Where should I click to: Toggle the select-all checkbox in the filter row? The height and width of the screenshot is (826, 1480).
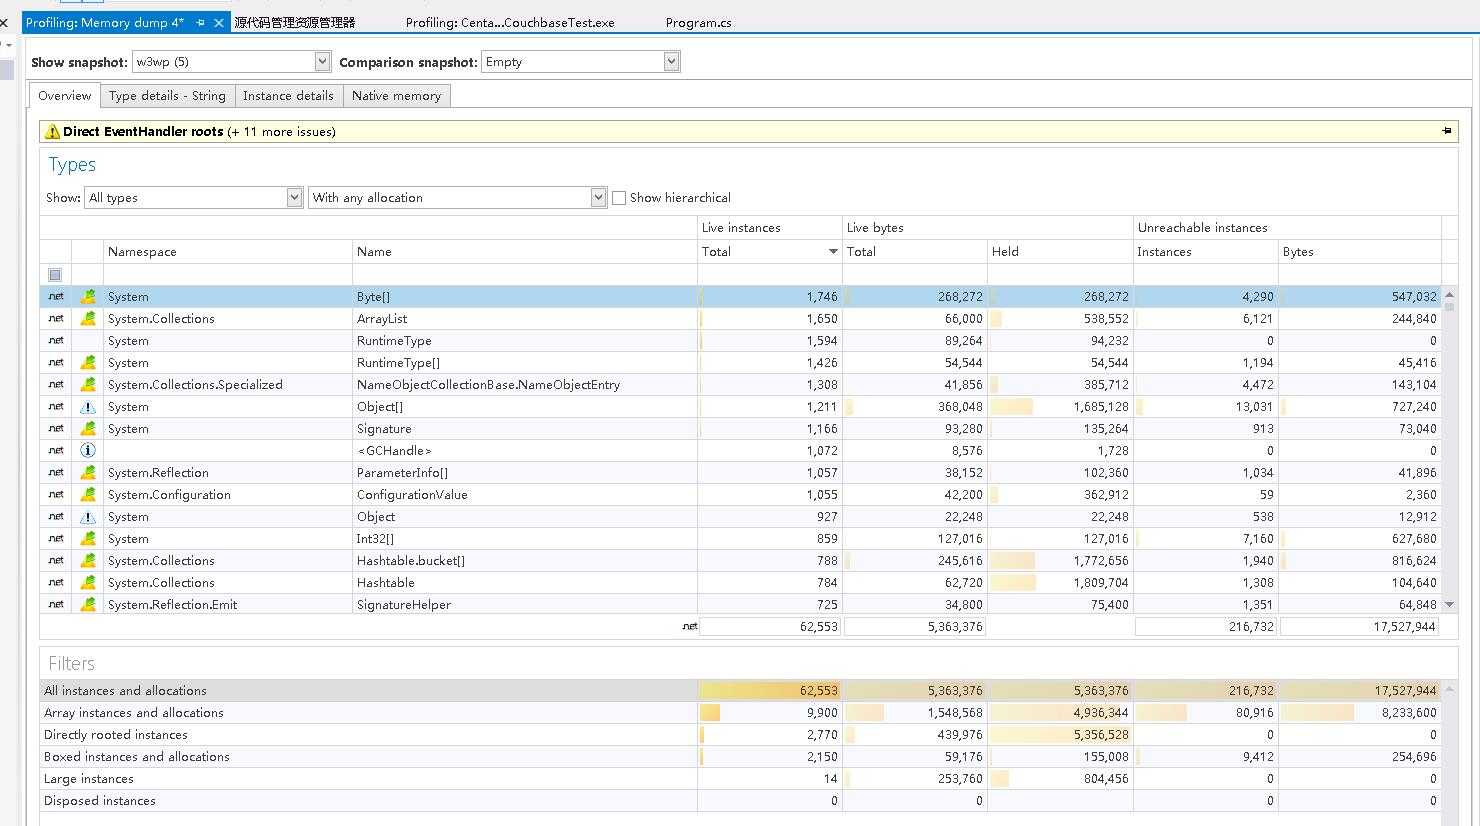[55, 275]
